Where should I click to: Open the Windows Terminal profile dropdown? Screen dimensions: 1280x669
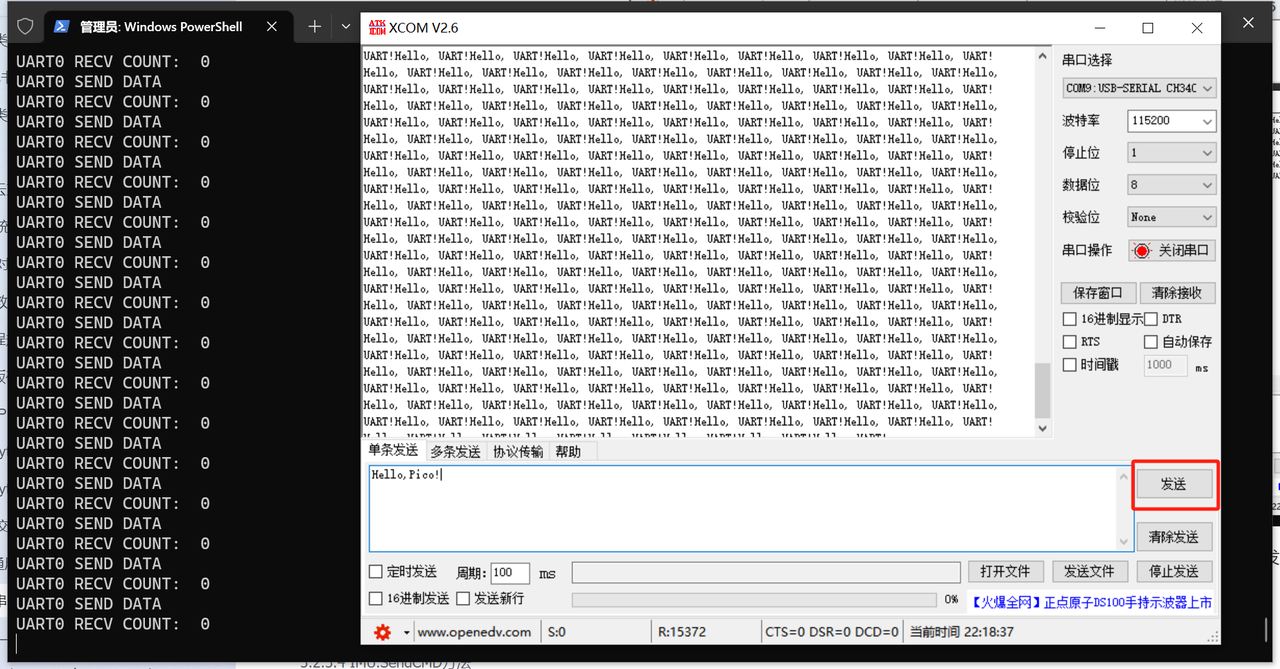click(x=345, y=27)
